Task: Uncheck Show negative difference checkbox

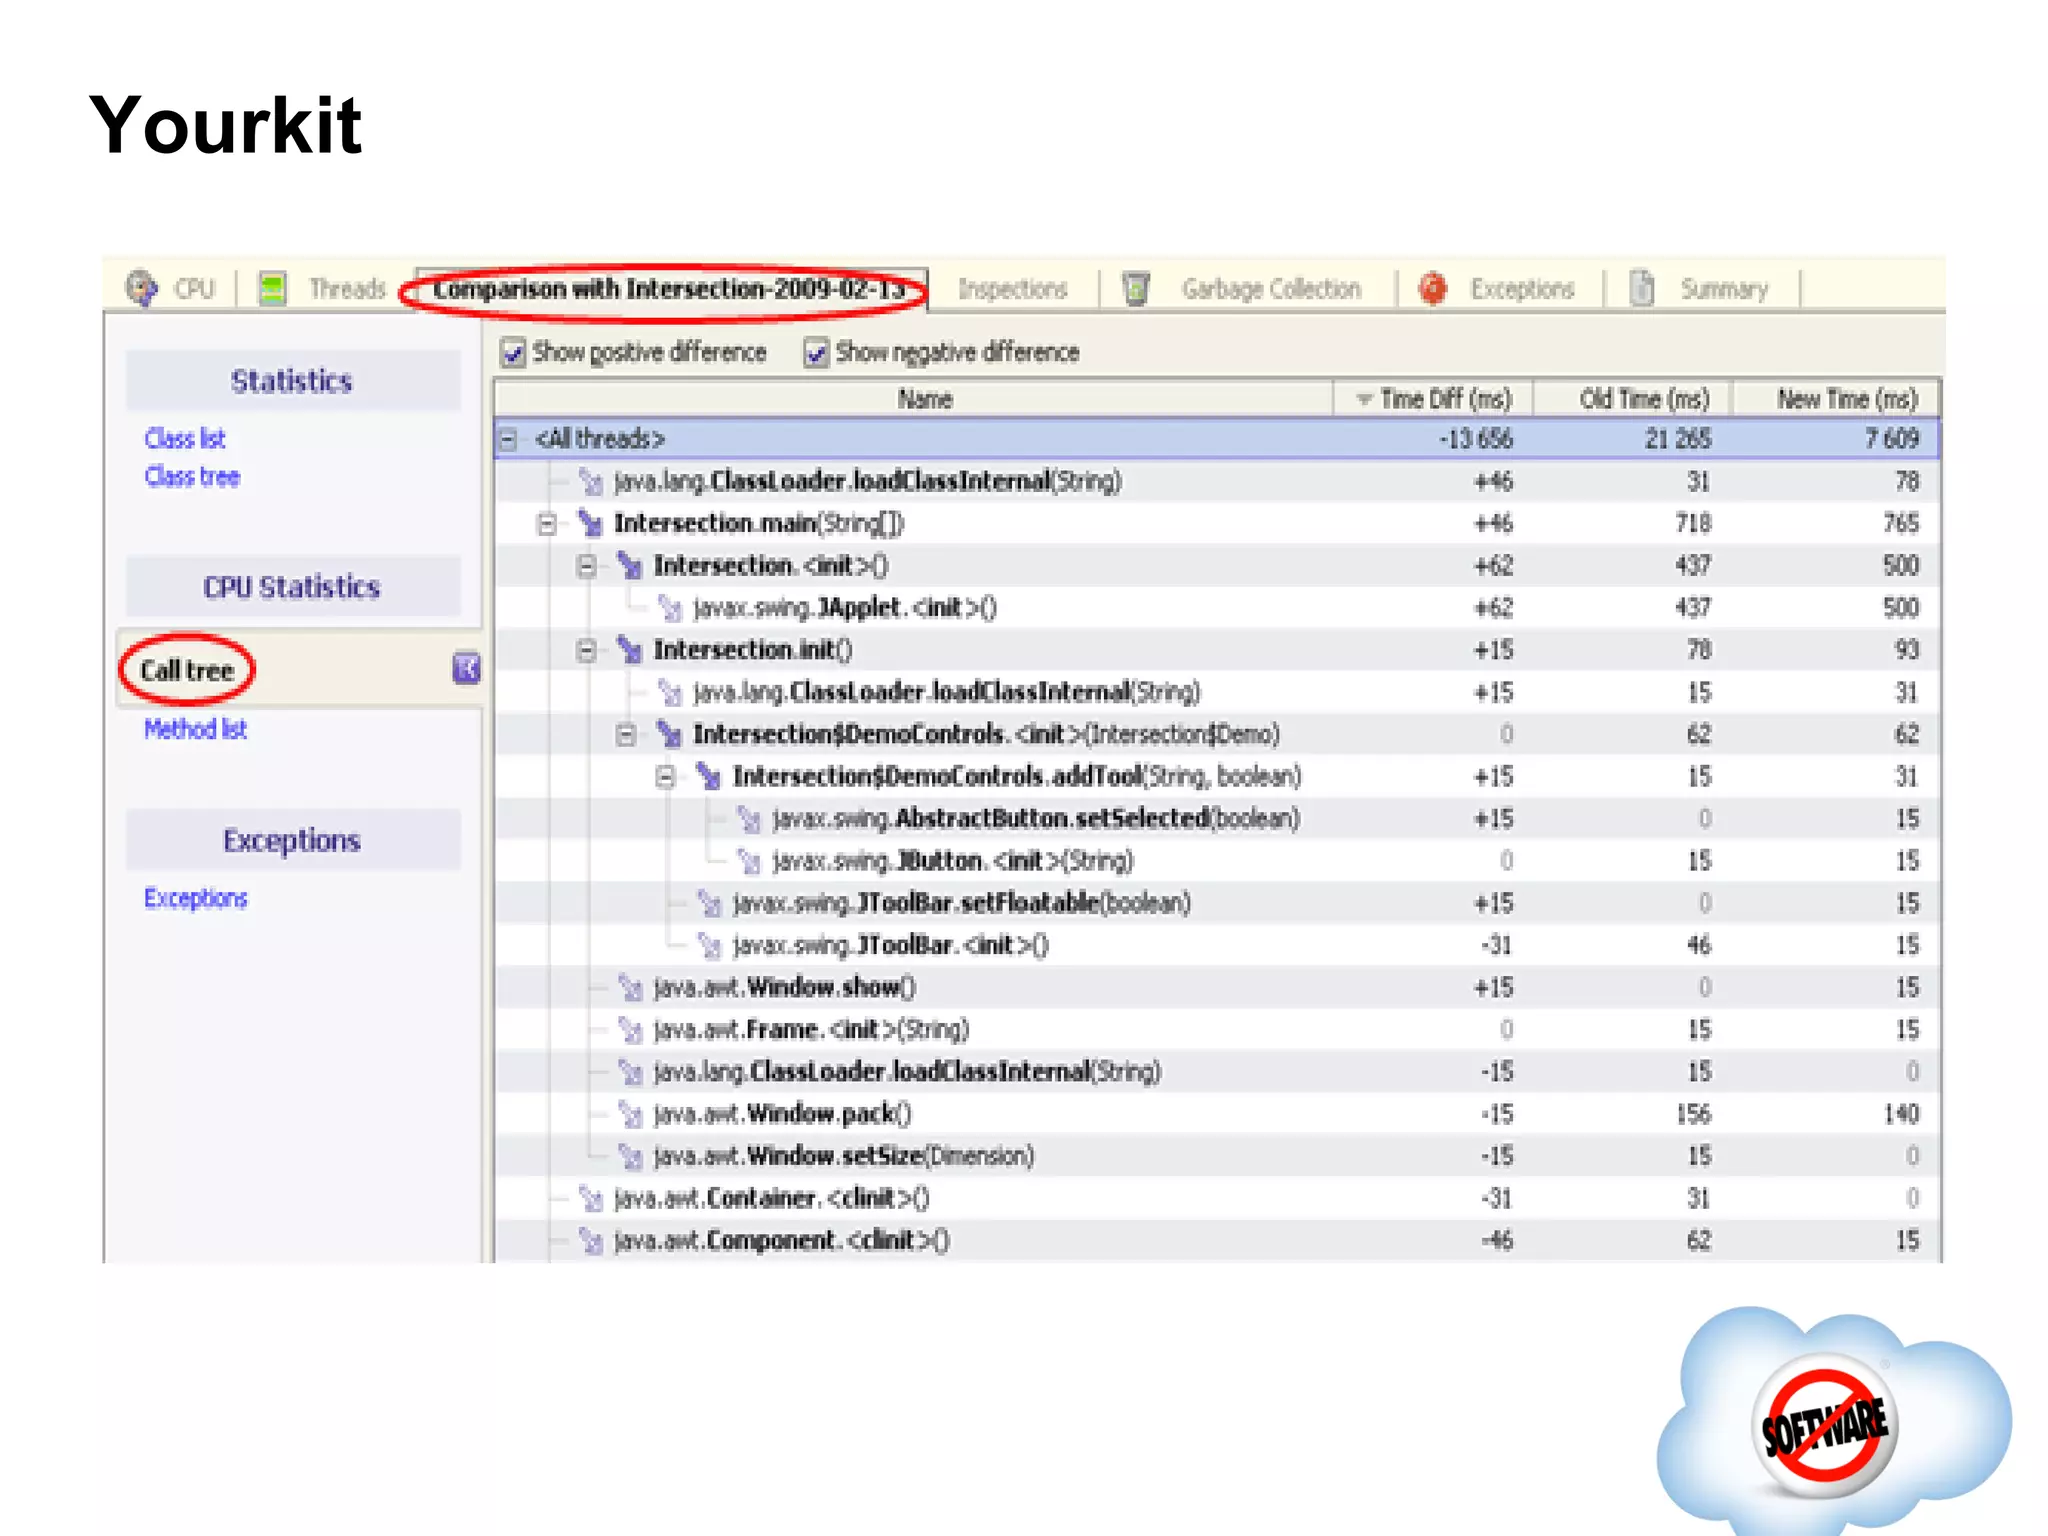Action: (x=816, y=352)
